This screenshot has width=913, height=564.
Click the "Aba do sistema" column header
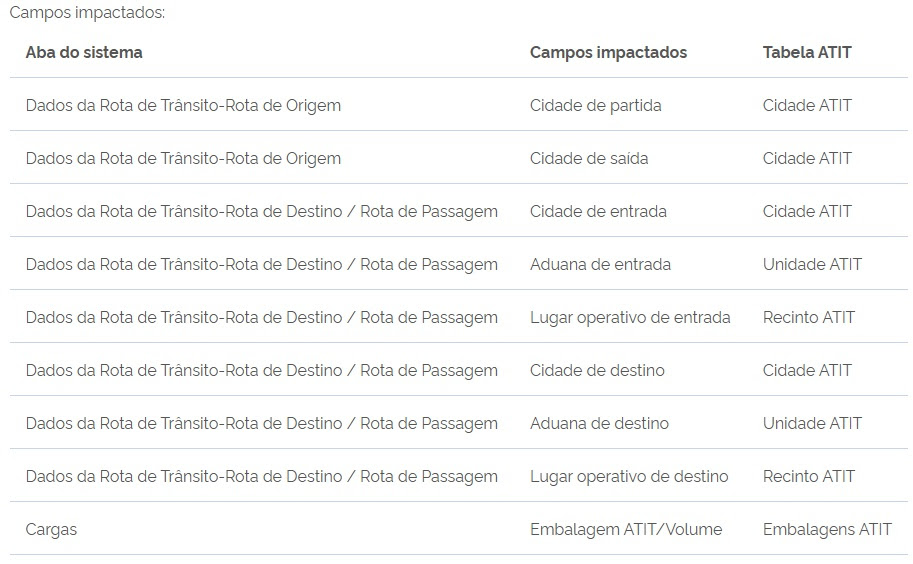84,52
